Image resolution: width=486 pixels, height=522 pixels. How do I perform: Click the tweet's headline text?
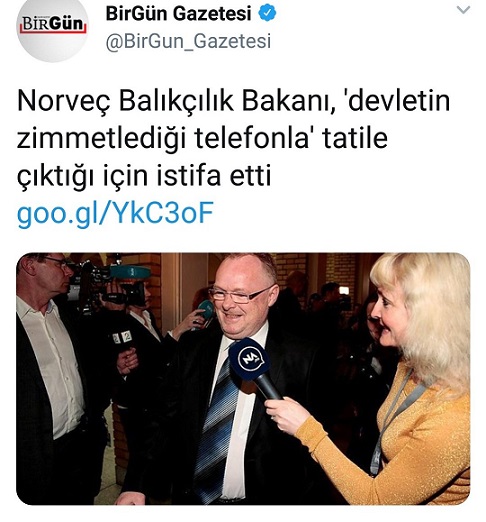click(233, 138)
